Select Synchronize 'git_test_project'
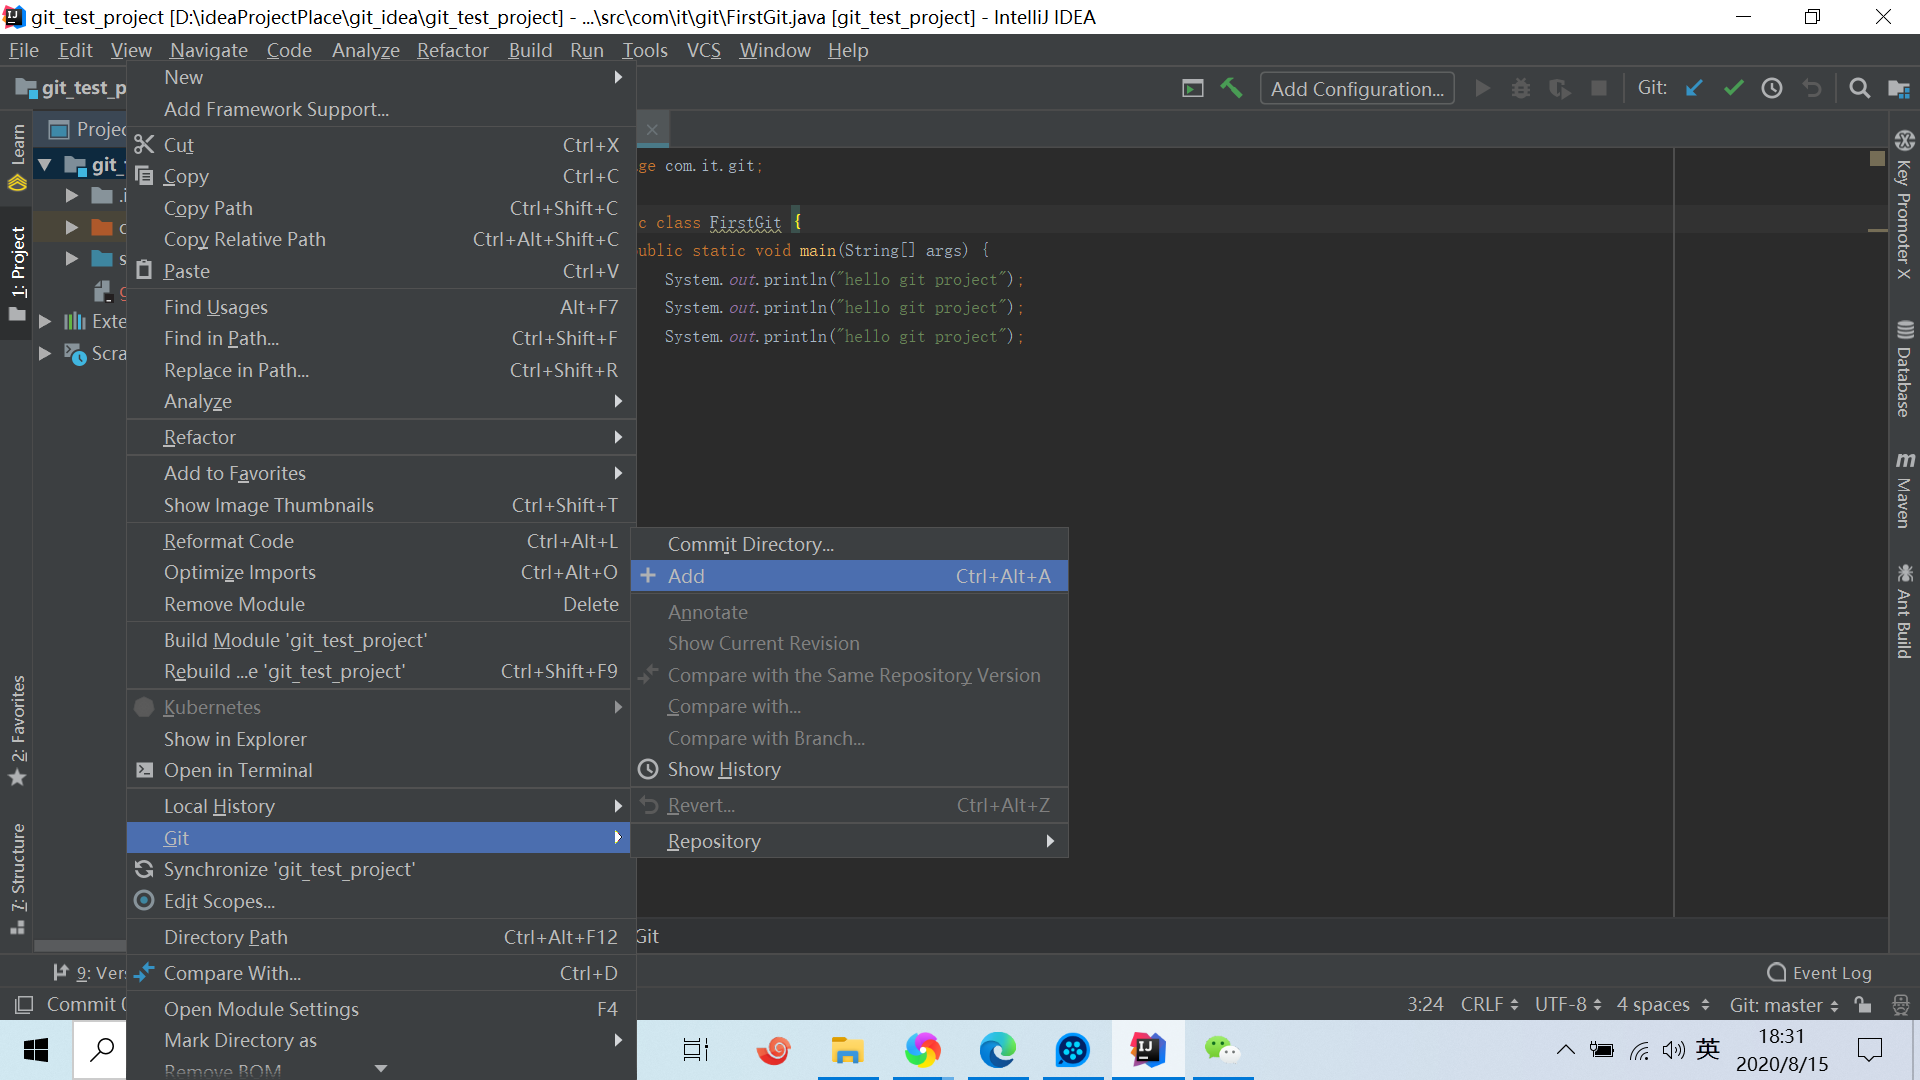This screenshot has width=1920, height=1080. pyautogui.click(x=381, y=870)
